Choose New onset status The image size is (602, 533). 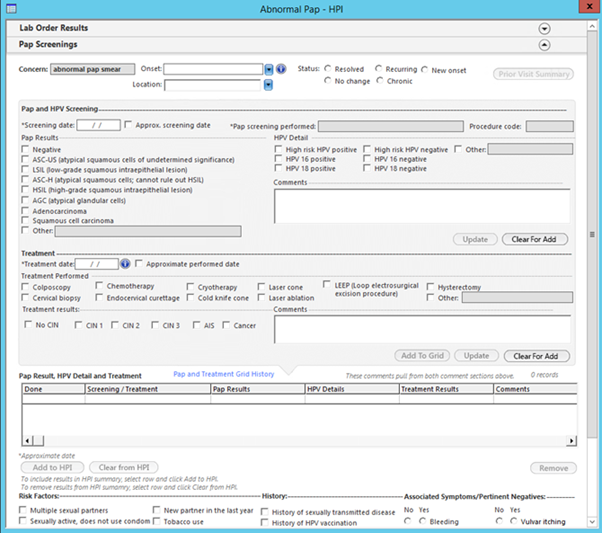424,70
